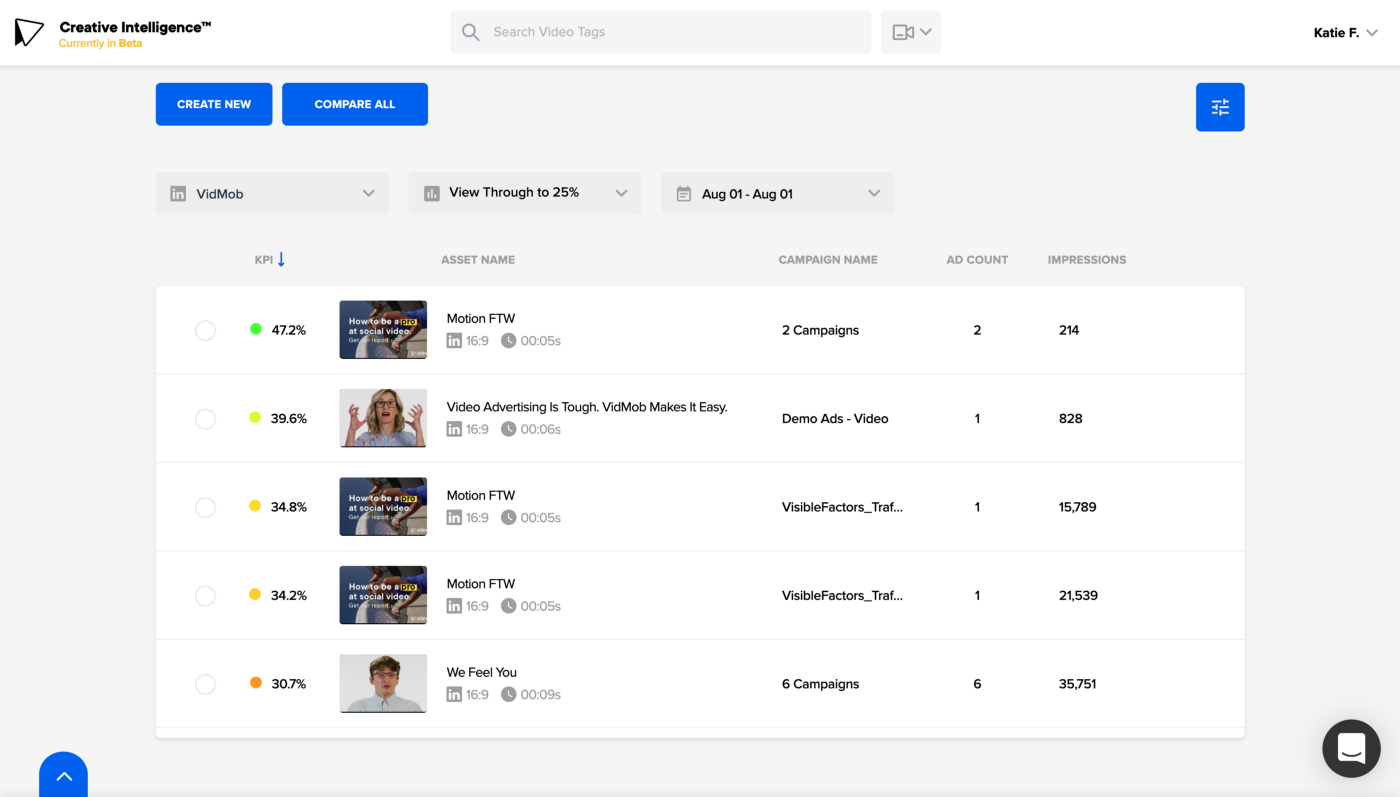The width and height of the screenshot is (1400, 797).
Task: Open the chat support bubble icon
Action: point(1351,748)
